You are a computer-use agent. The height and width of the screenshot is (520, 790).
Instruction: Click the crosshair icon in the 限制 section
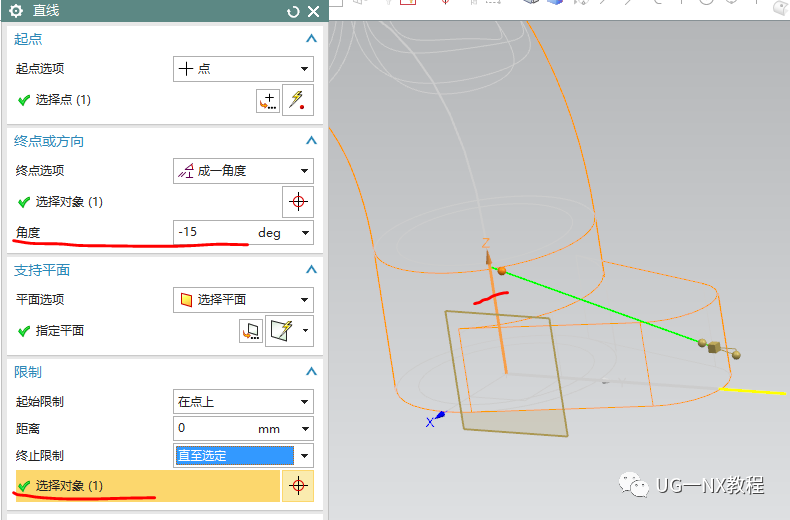click(x=298, y=486)
